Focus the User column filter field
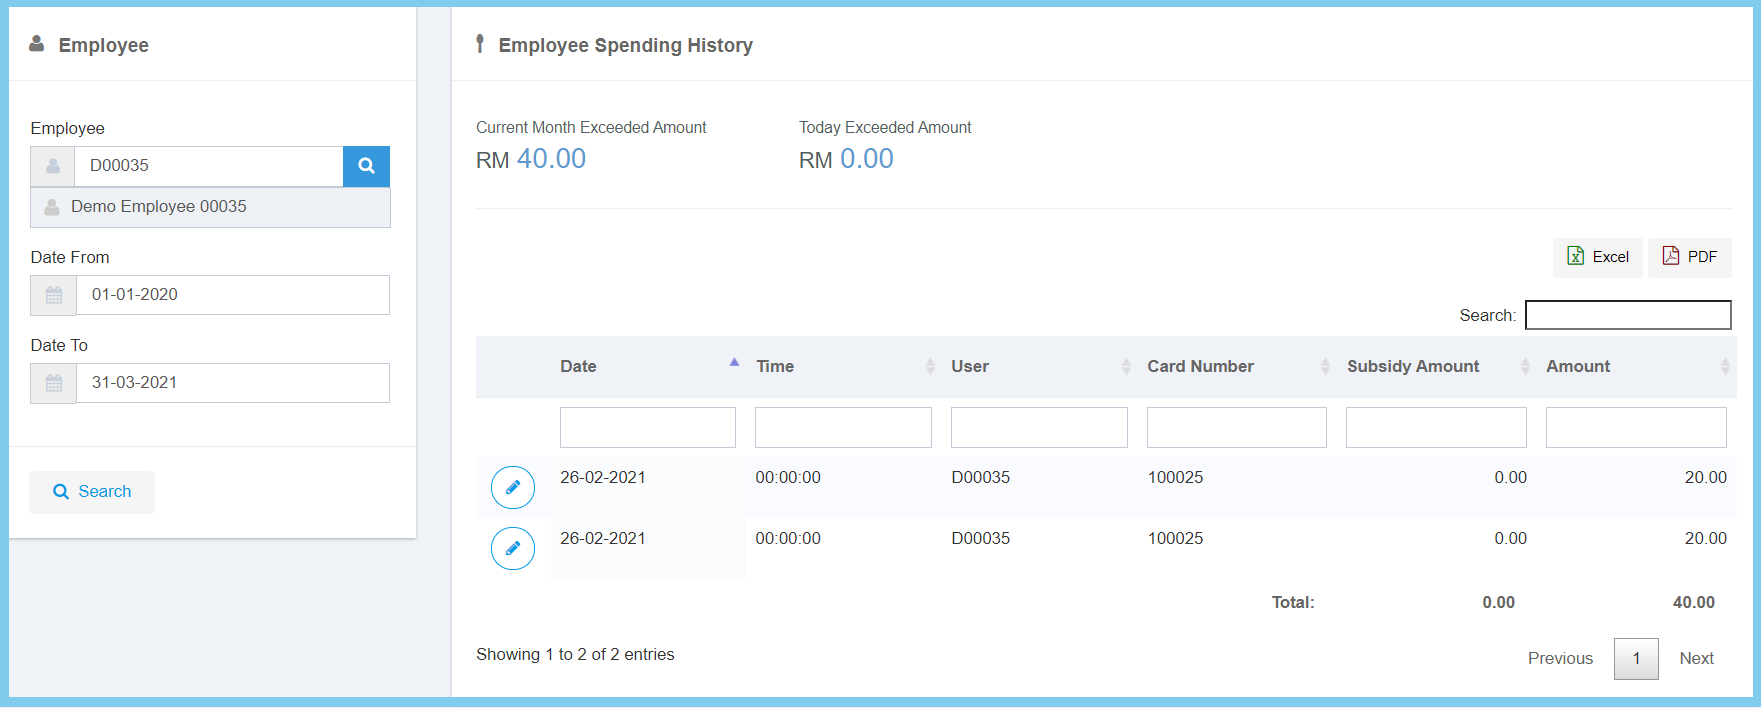1761x708 pixels. click(1038, 428)
